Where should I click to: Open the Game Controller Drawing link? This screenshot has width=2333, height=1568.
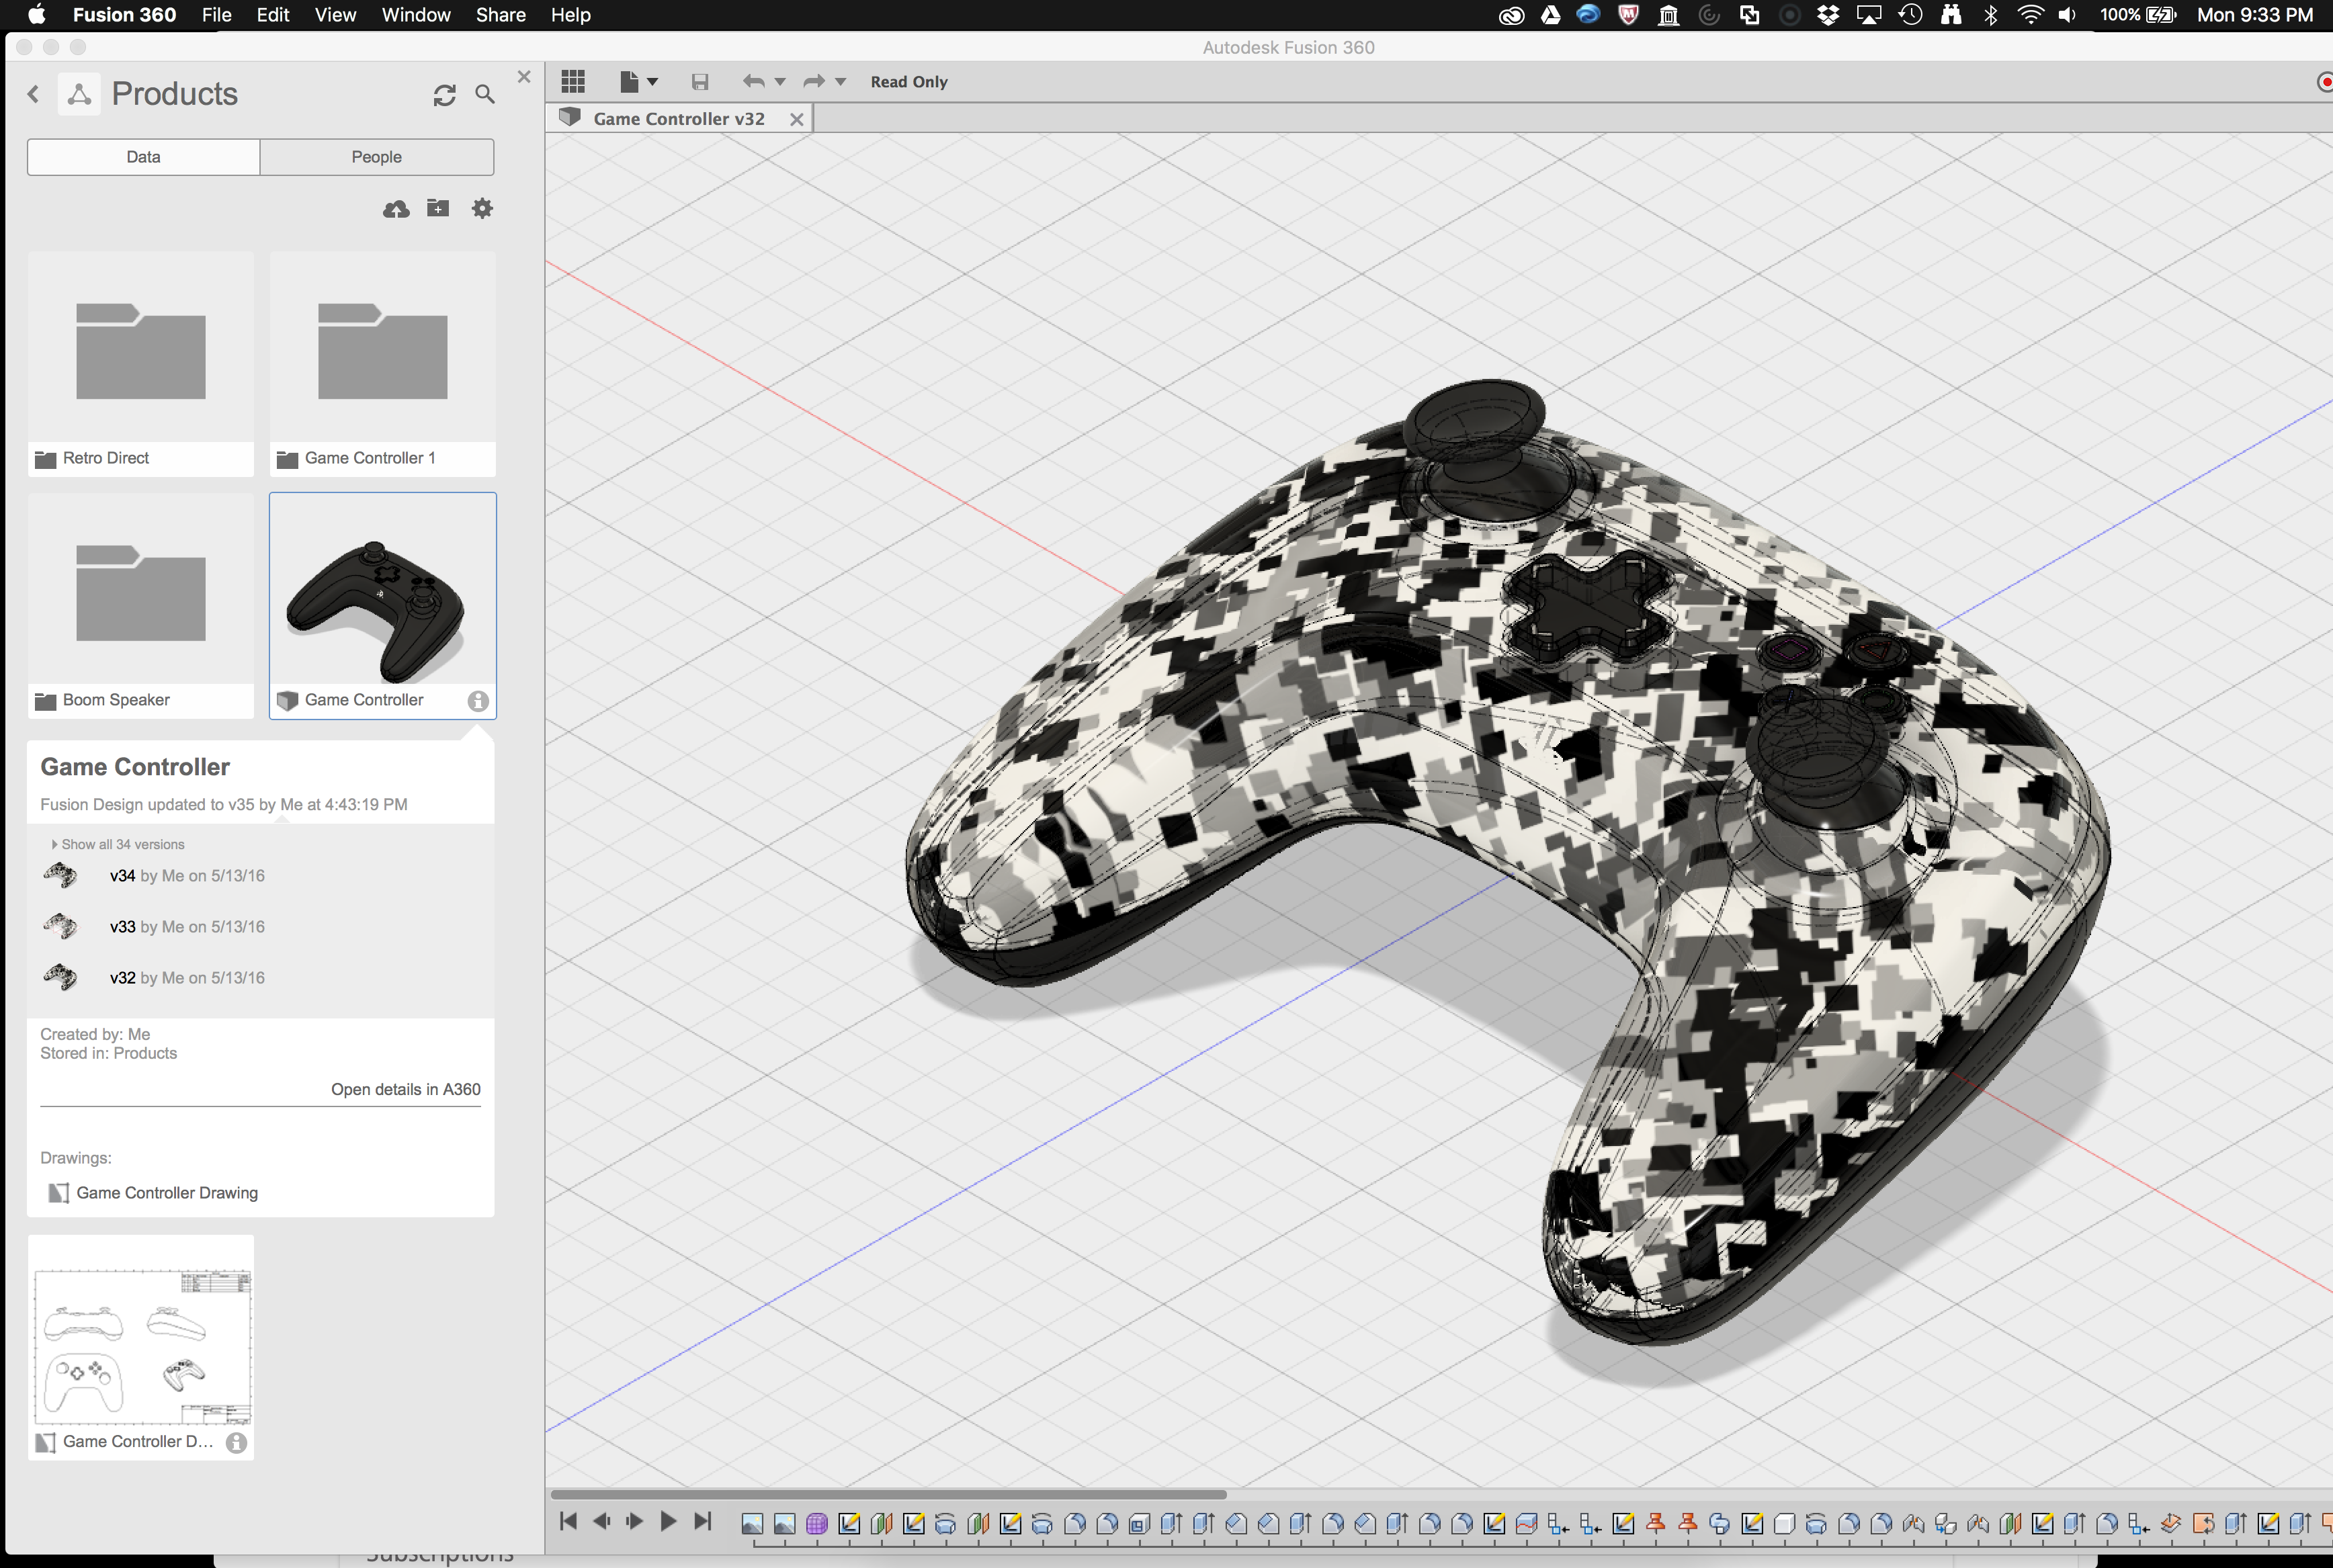(167, 1193)
